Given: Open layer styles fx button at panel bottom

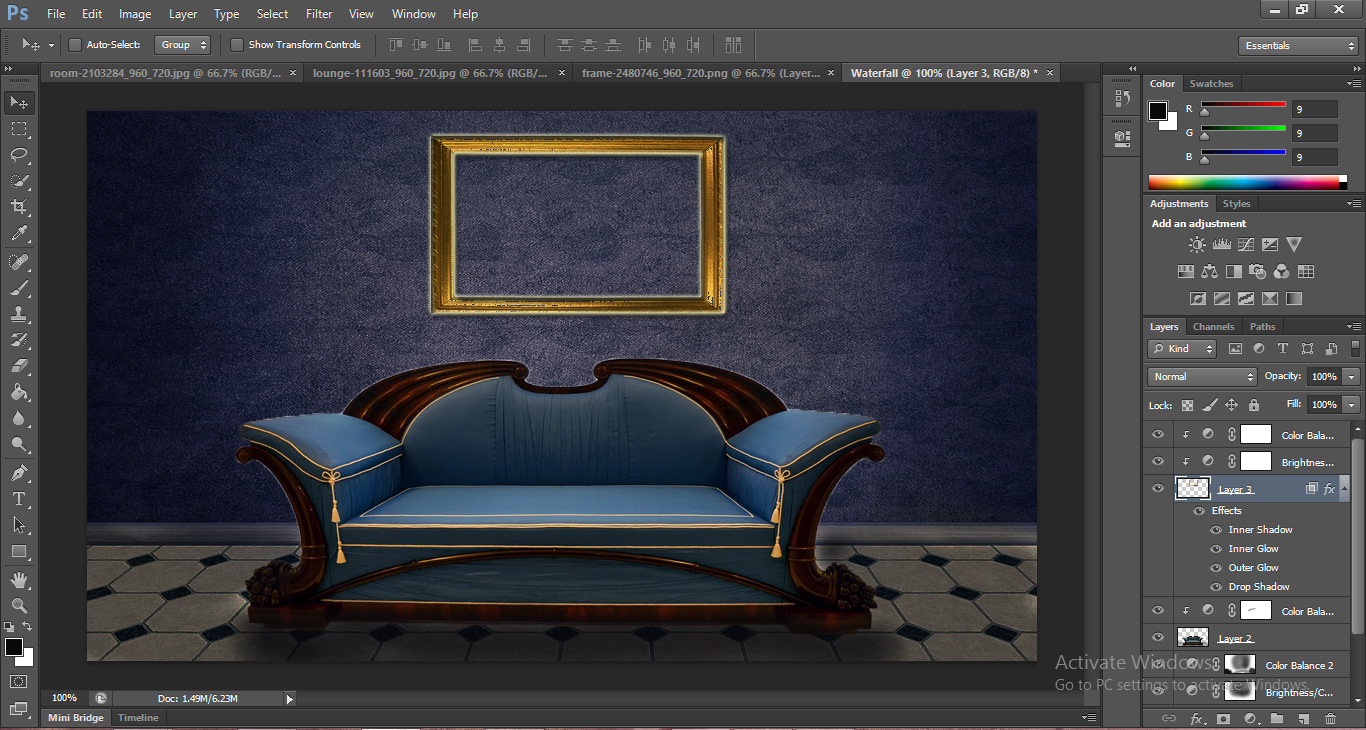Looking at the screenshot, I should click(x=1197, y=718).
